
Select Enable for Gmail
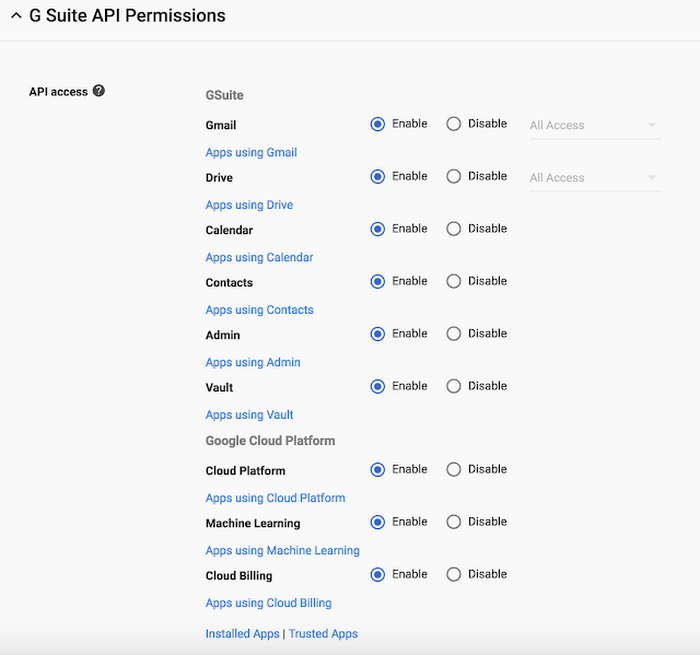tap(378, 124)
